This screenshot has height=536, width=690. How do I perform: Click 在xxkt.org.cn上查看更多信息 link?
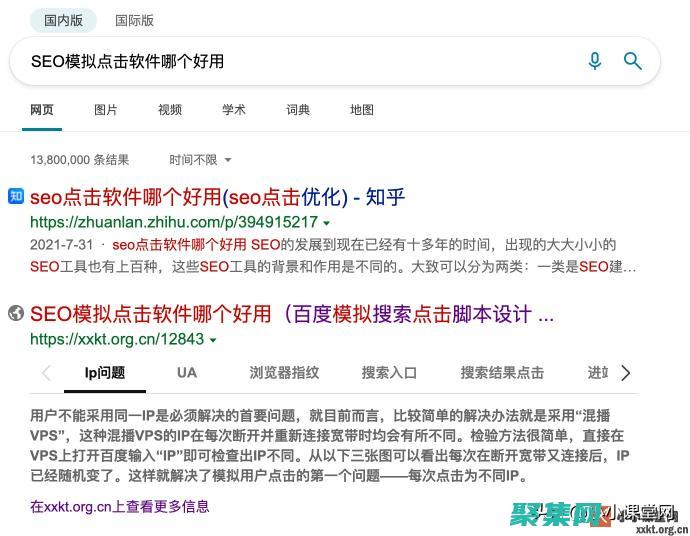(x=120, y=507)
